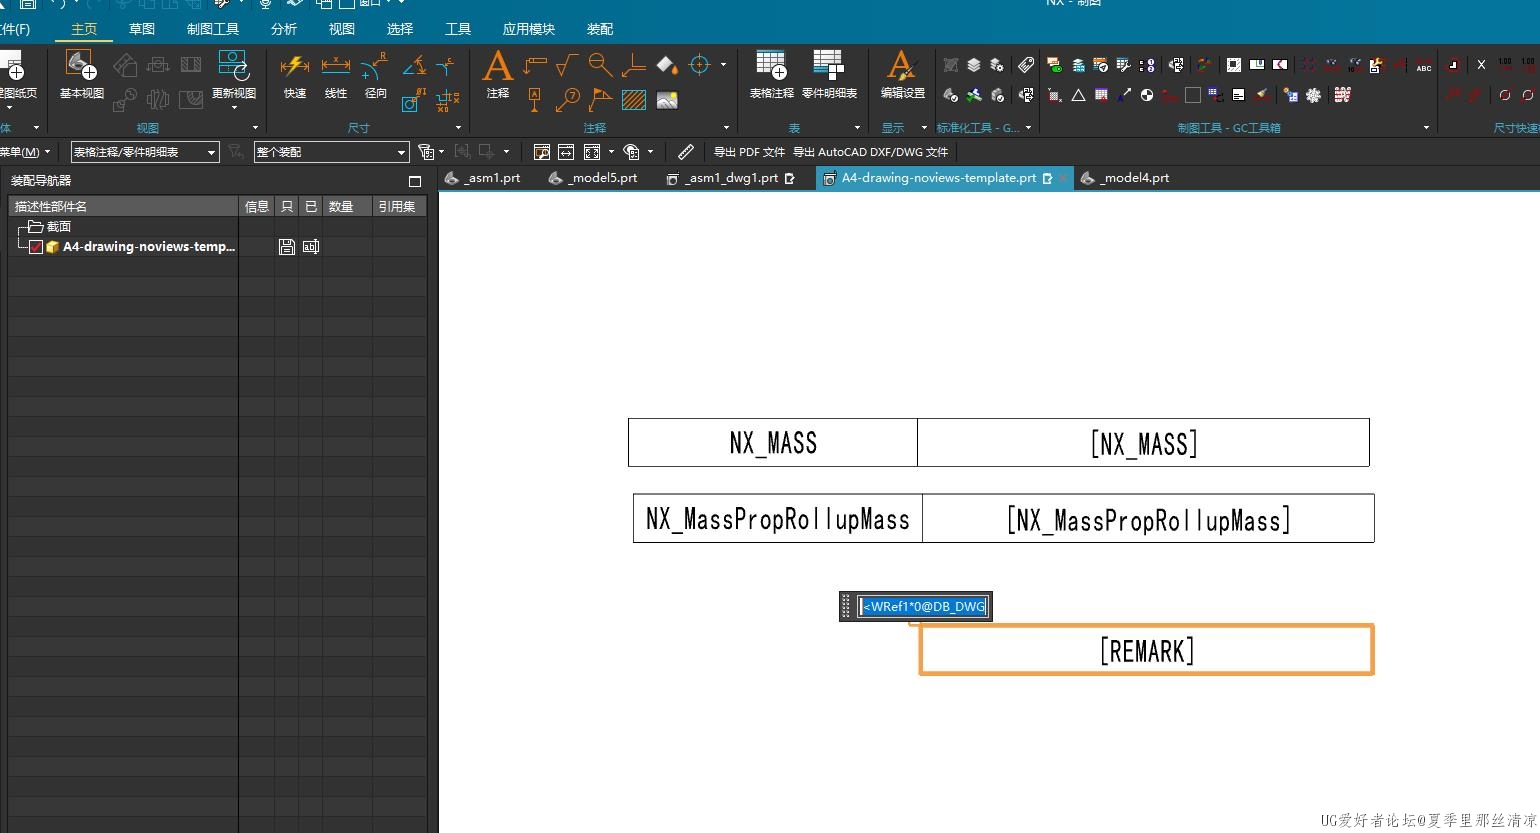Select the angular dimension tool
The width and height of the screenshot is (1540, 833).
[x=414, y=66]
